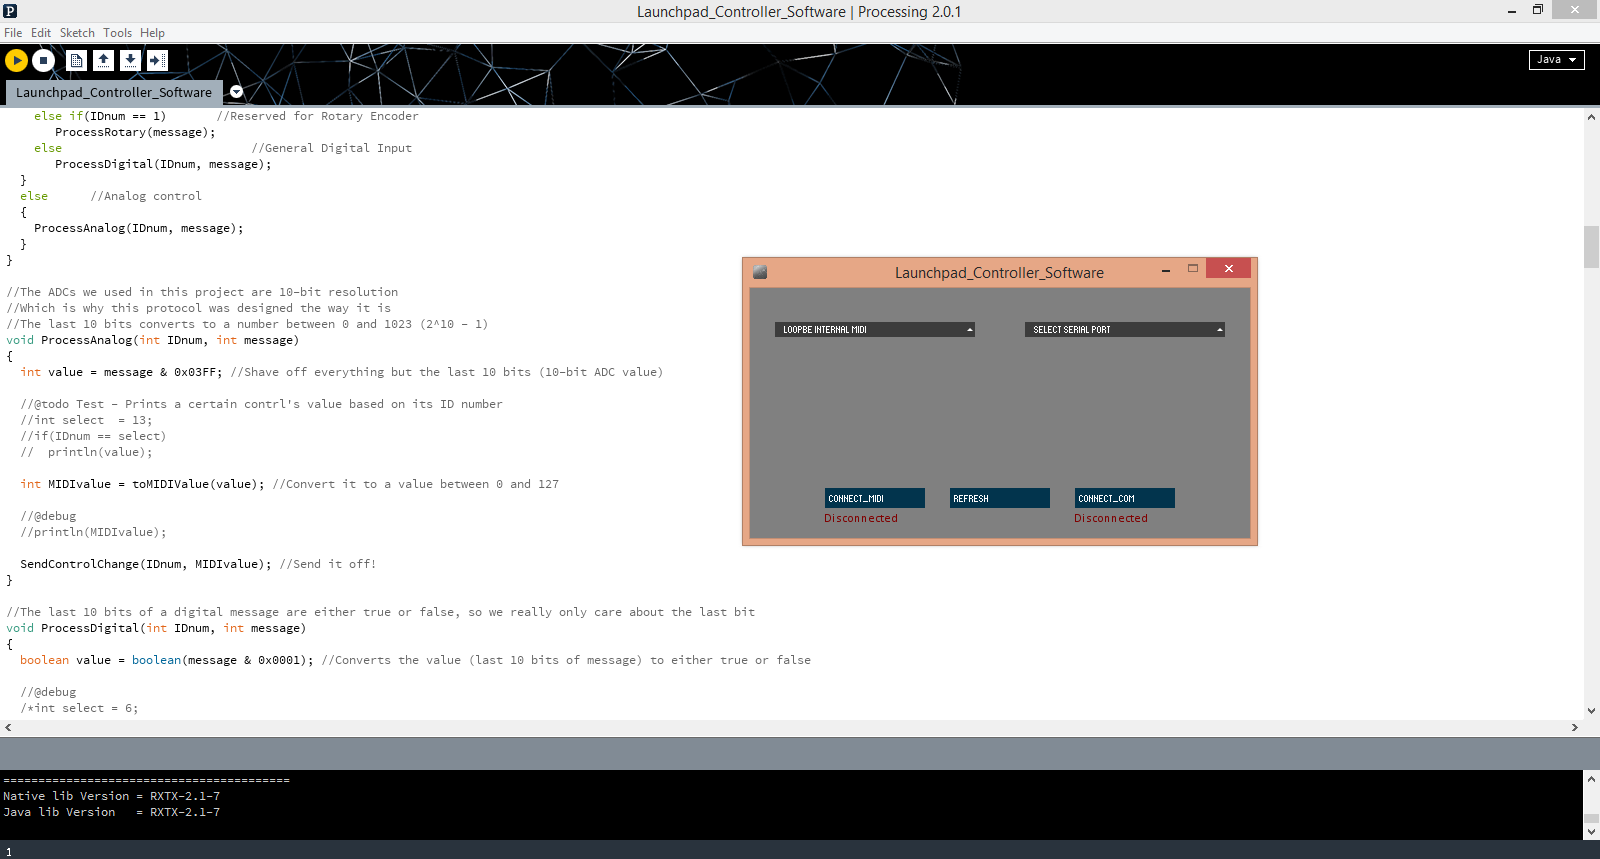Open the Help menu
This screenshot has width=1600, height=859.
152,33
